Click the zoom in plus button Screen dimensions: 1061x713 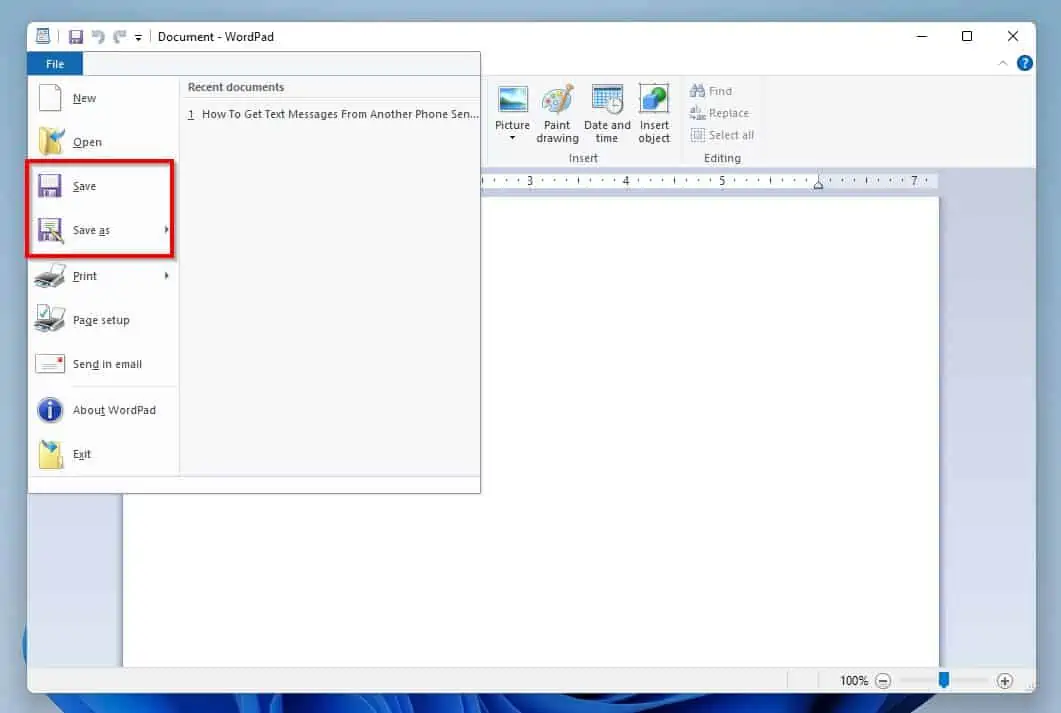coord(1005,681)
